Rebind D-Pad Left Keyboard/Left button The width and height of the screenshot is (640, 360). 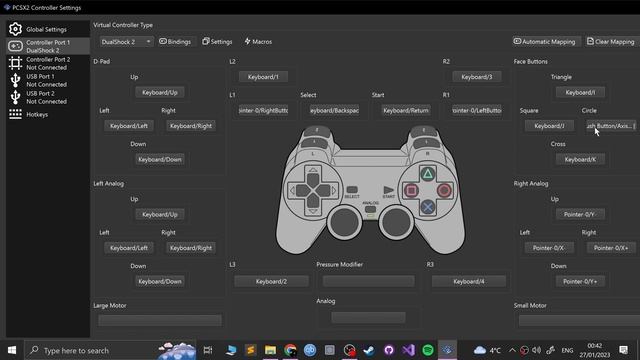129,126
